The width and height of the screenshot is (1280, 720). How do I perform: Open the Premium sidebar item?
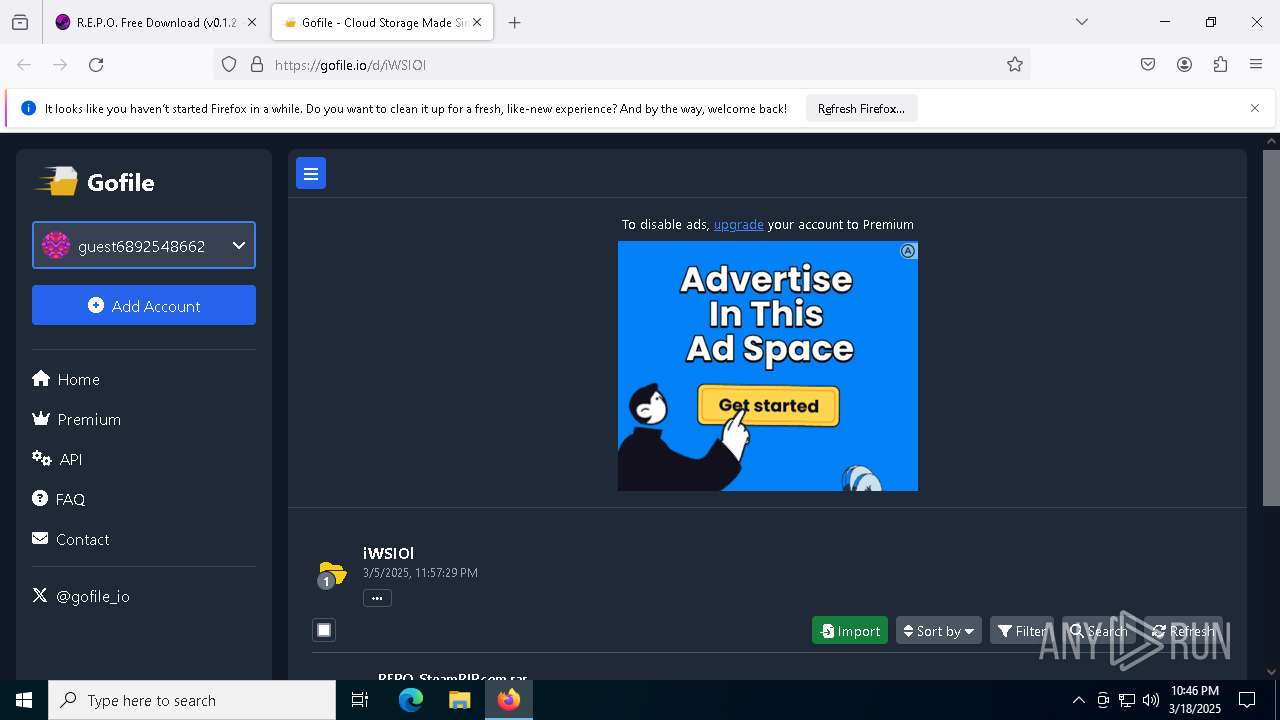(x=76, y=419)
